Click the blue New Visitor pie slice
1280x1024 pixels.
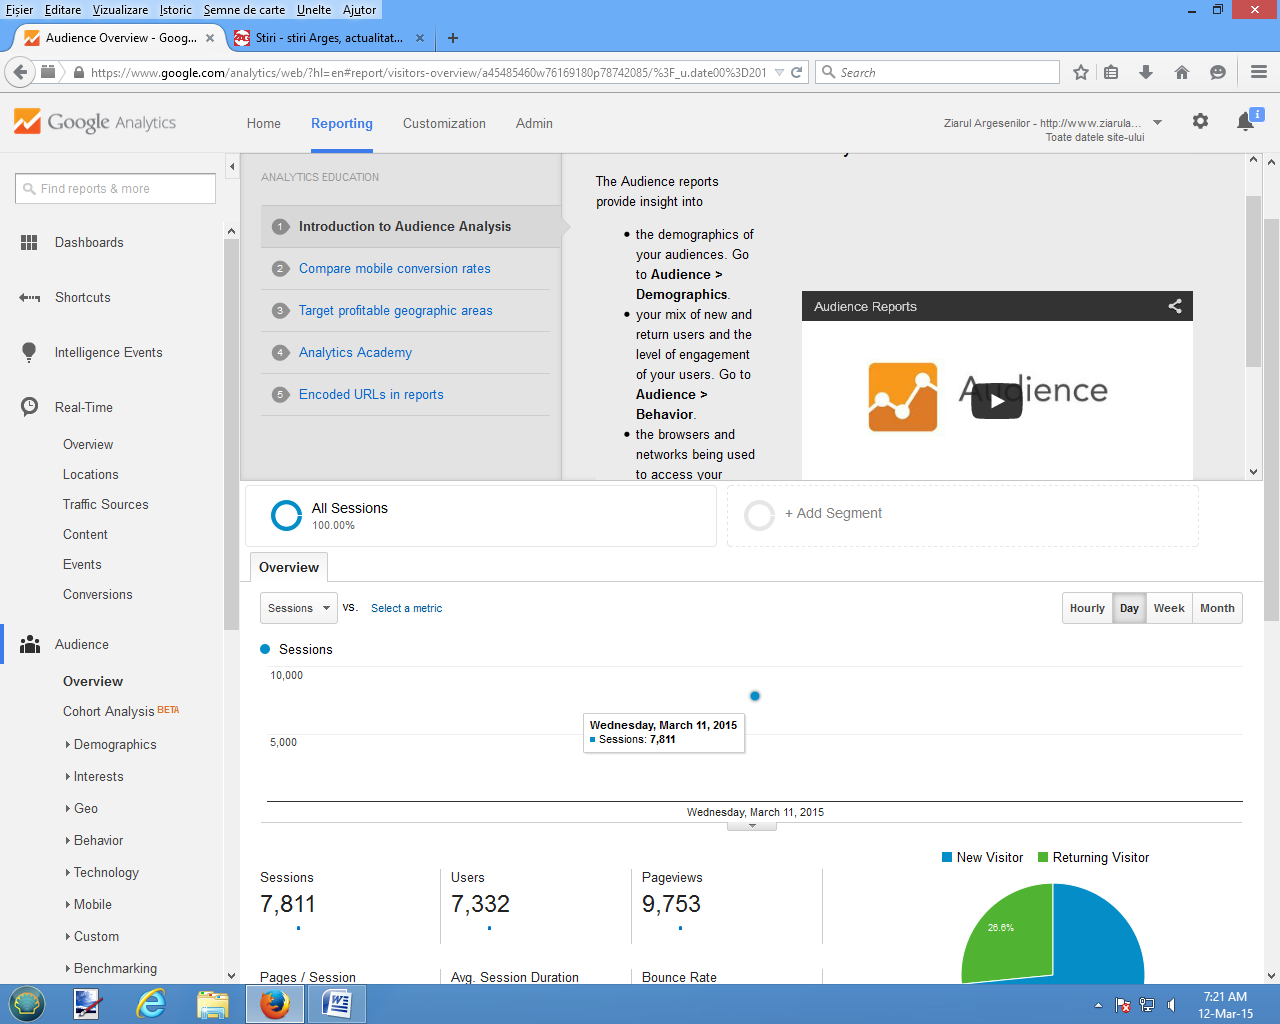click(1098, 935)
